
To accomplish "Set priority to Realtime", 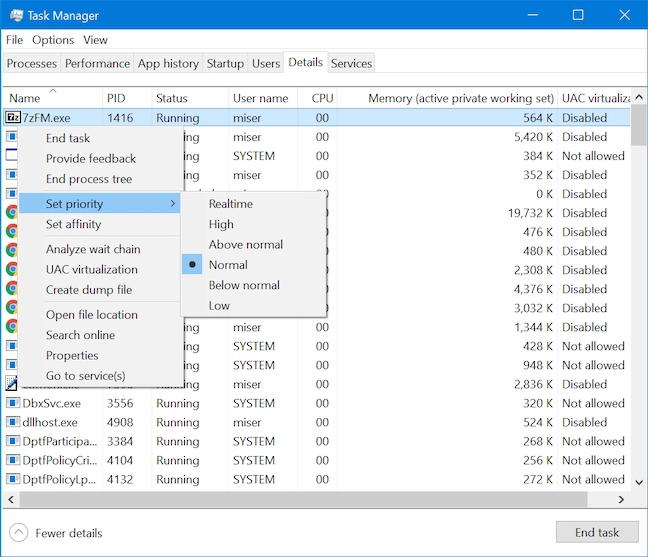I will point(231,204).
